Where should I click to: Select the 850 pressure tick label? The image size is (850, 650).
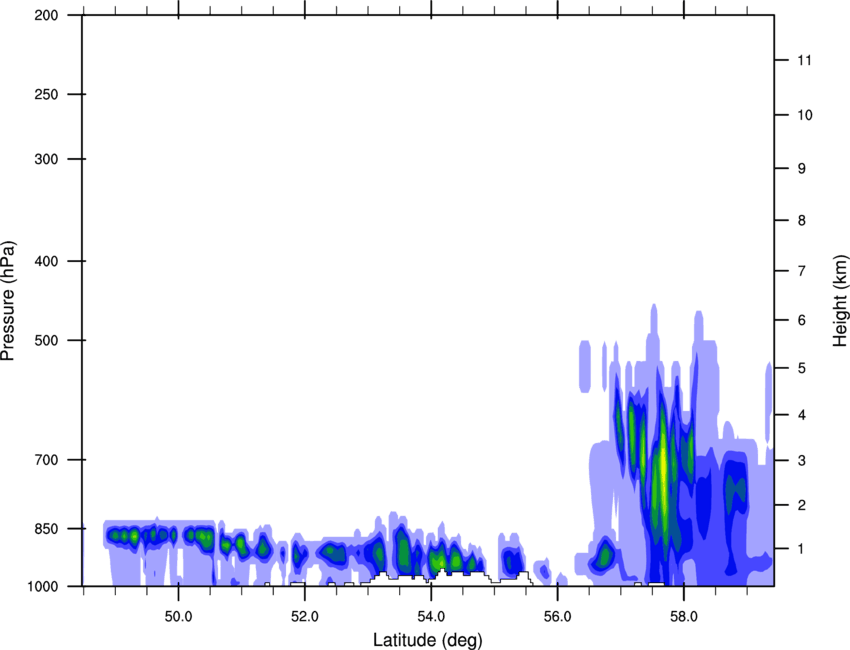tap(46, 528)
